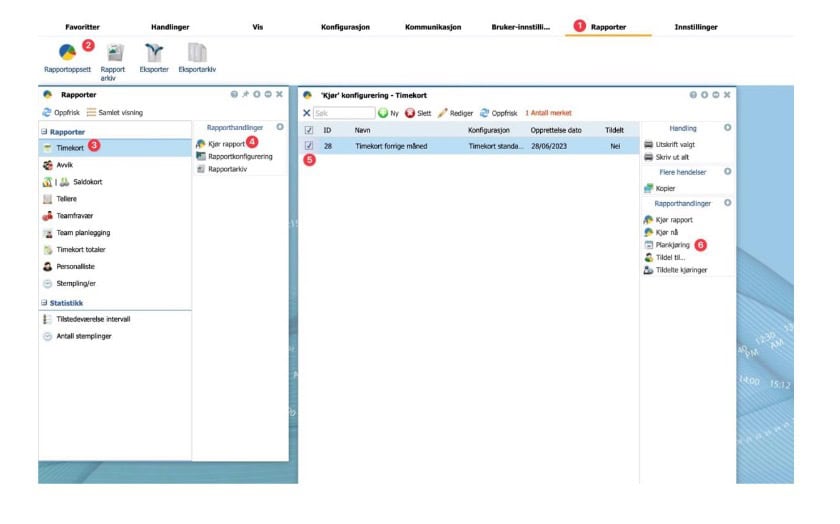Screen dimensions: 840x524
Task: Collapse the Rapporter tree group
Action: click(44, 132)
